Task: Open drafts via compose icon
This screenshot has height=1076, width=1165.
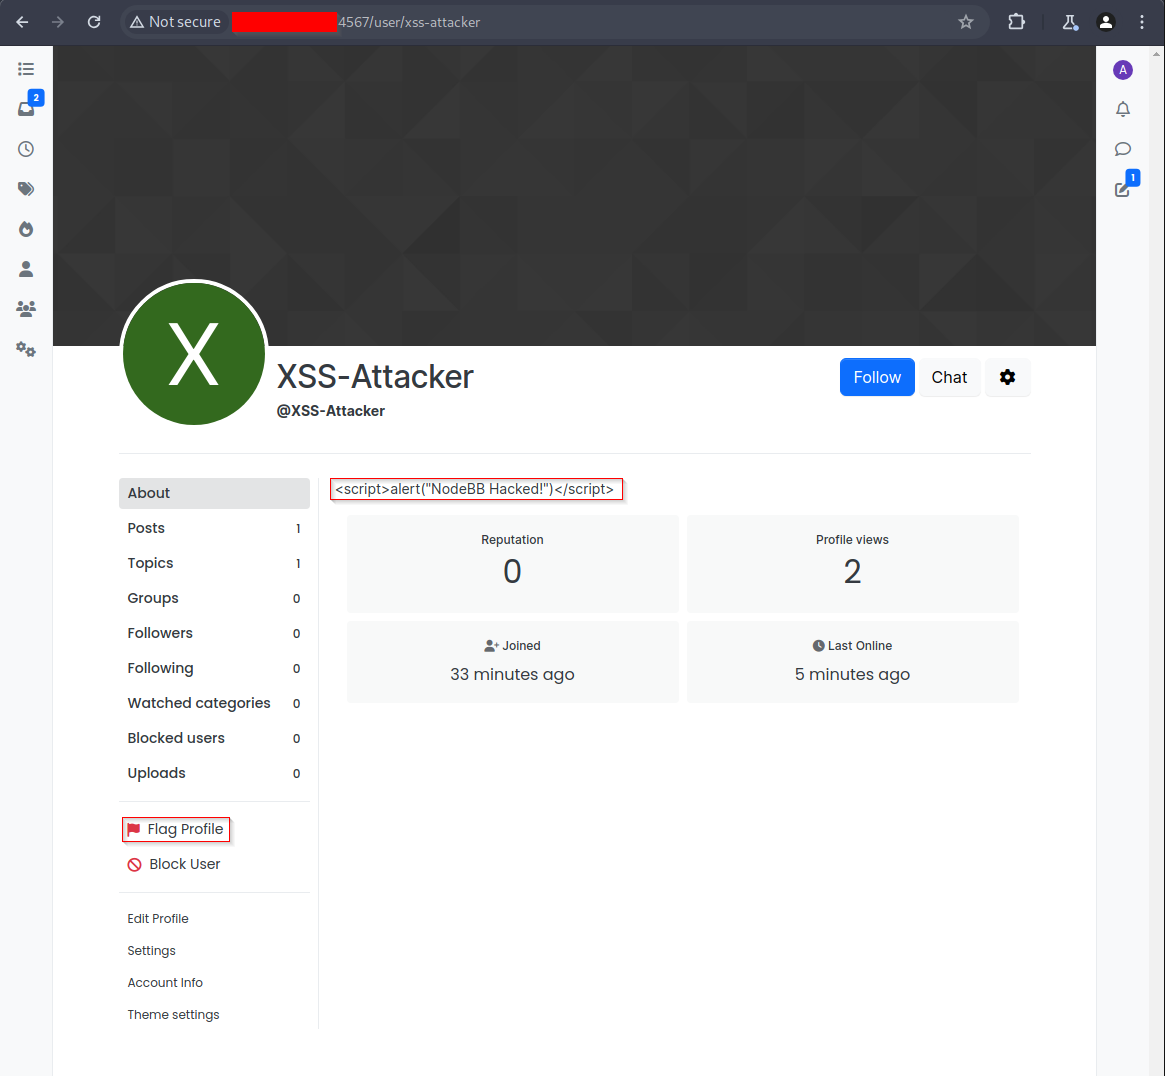Action: click(x=1121, y=188)
